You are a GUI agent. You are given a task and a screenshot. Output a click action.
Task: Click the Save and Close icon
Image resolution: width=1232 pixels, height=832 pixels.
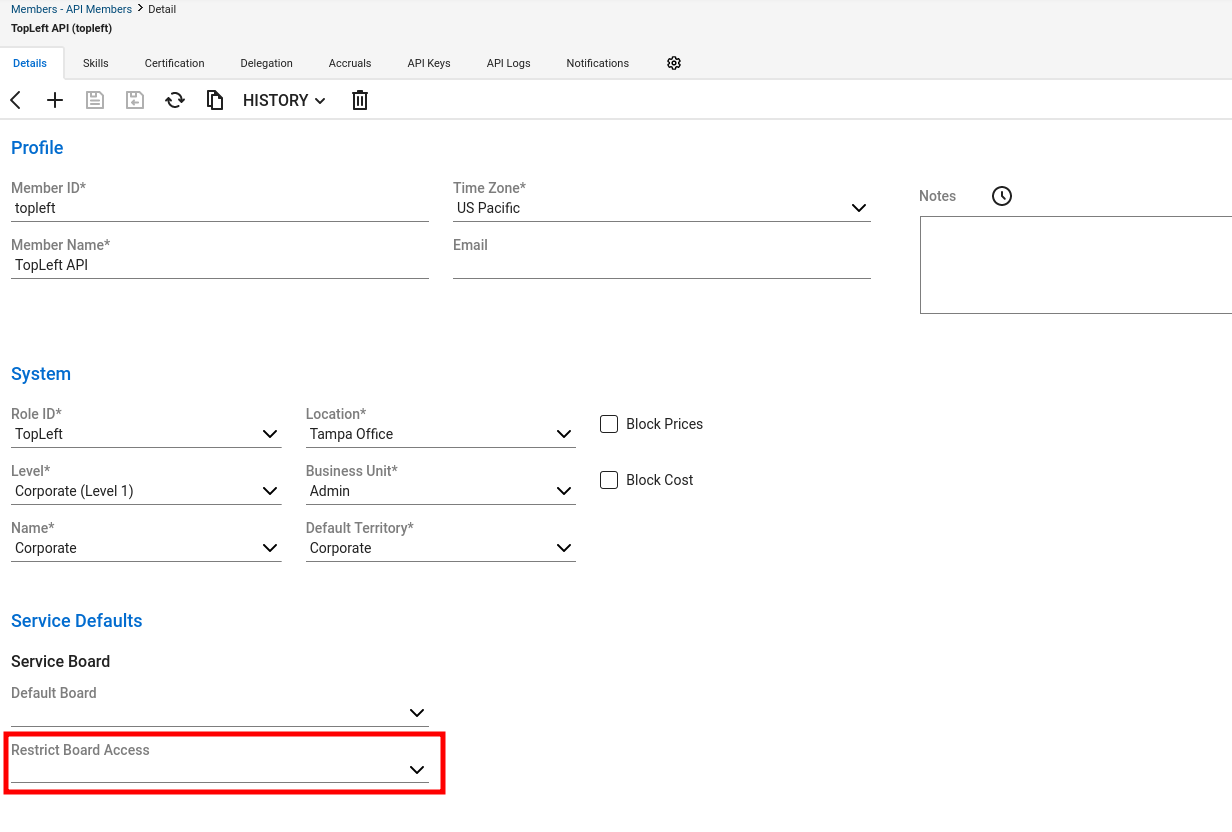135,100
